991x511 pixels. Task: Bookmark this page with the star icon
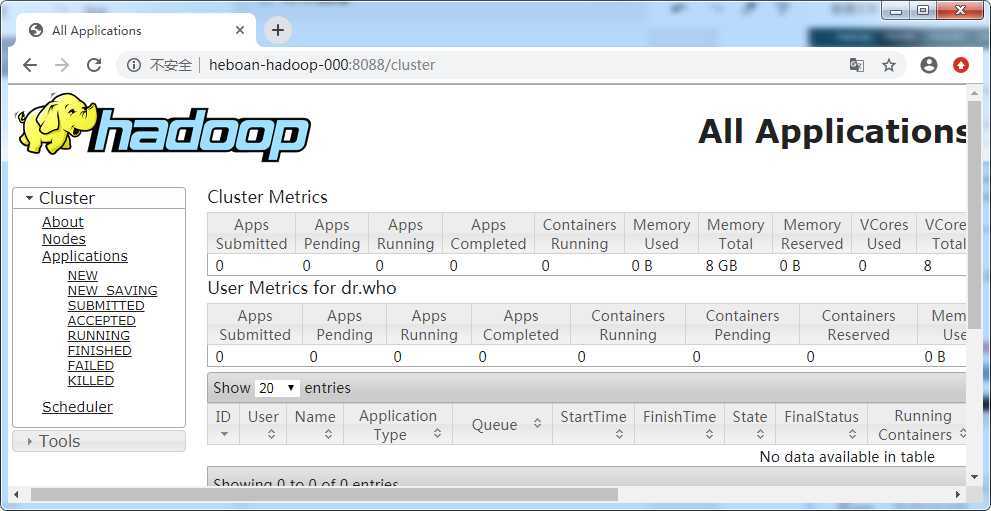point(889,65)
